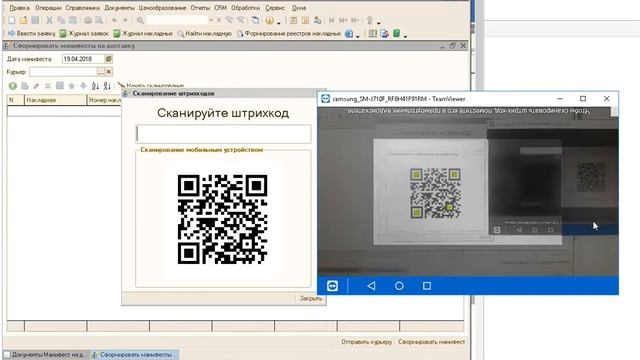Open Help via yellow info icon
This screenshot has height=360, width=640.
pos(269,20)
